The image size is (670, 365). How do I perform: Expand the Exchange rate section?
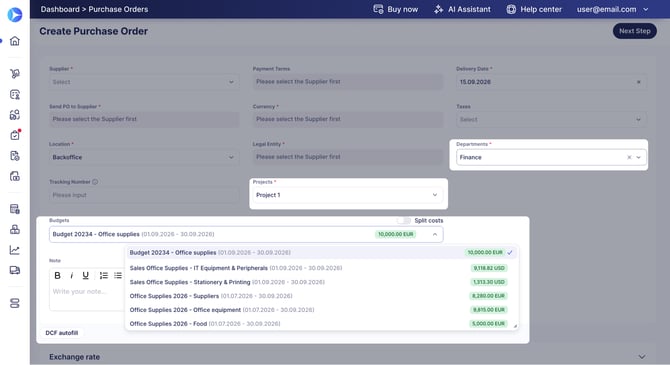coord(642,357)
